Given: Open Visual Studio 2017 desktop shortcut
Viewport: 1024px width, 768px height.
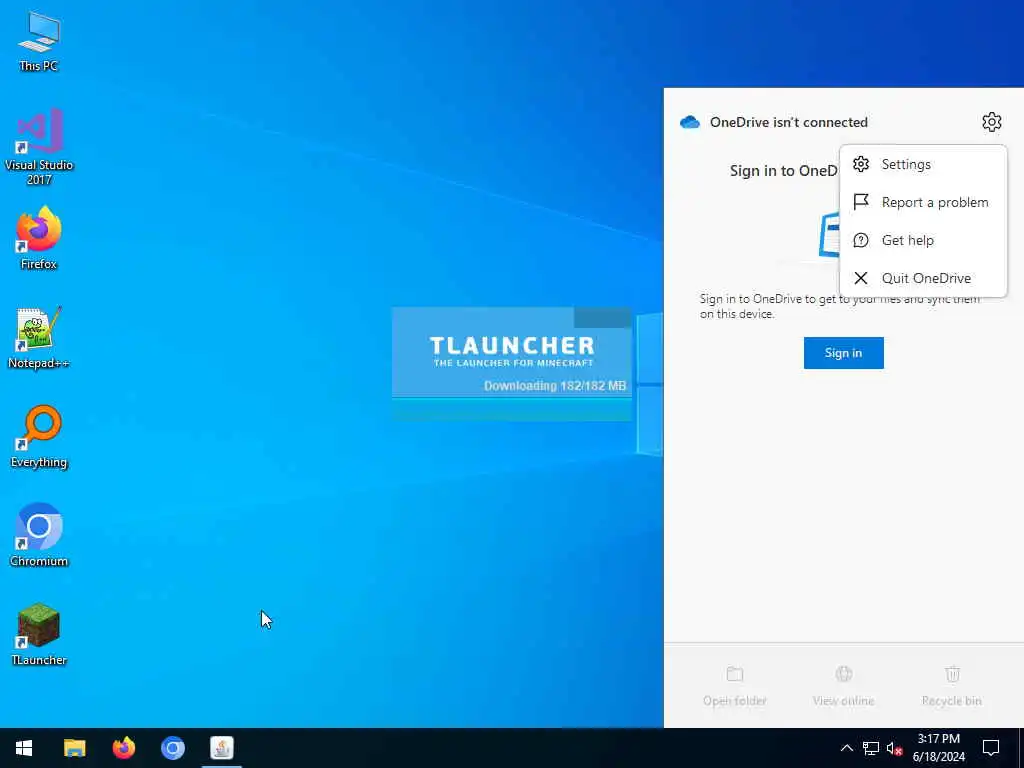Looking at the screenshot, I should pos(39,146).
